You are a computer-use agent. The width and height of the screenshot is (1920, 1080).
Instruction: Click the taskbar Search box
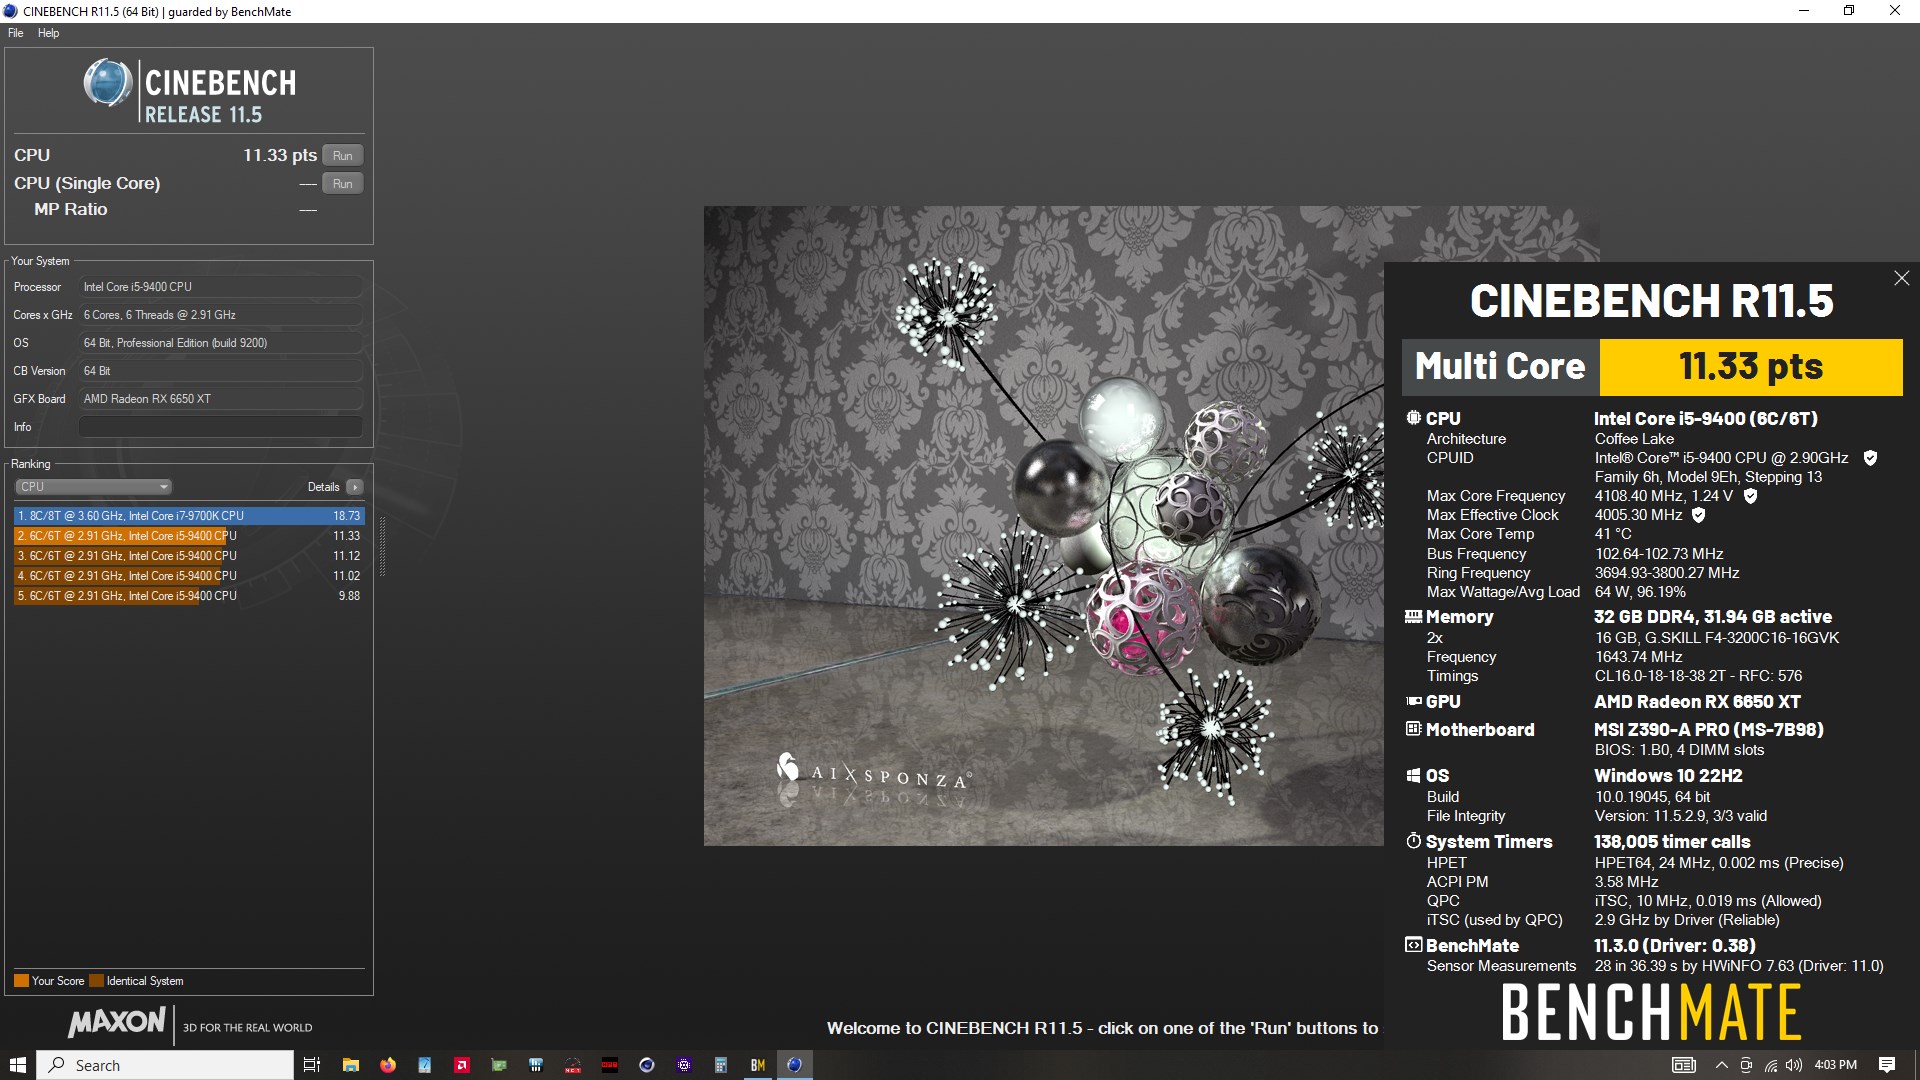click(x=166, y=1065)
